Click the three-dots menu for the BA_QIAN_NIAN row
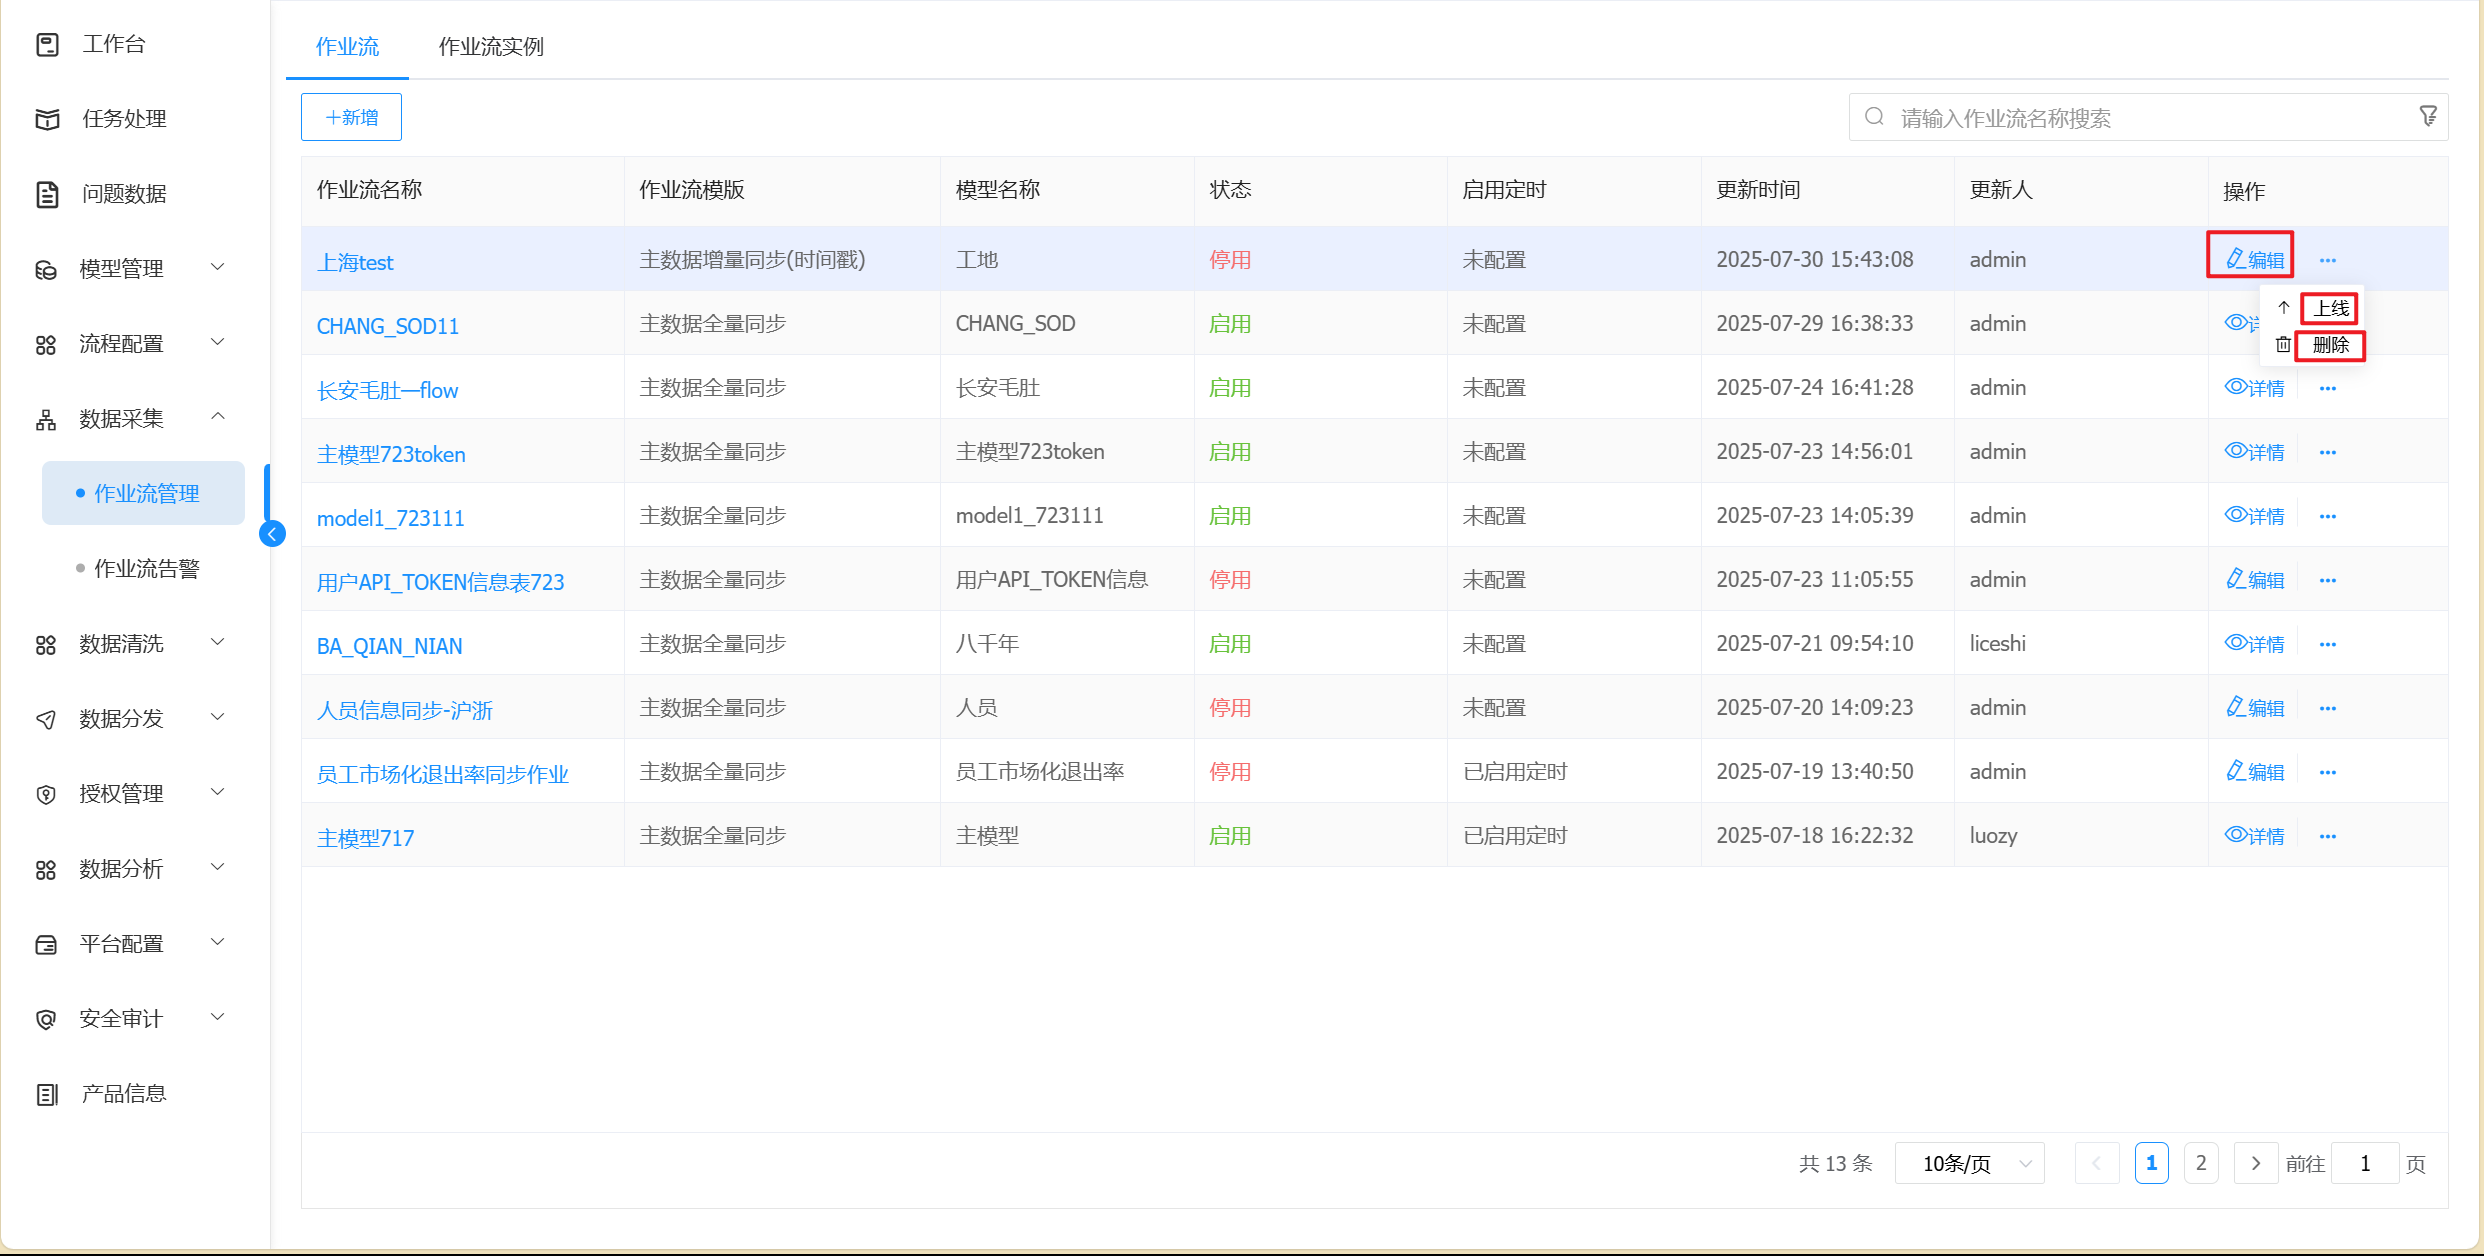This screenshot has width=2484, height=1256. (x=2328, y=645)
